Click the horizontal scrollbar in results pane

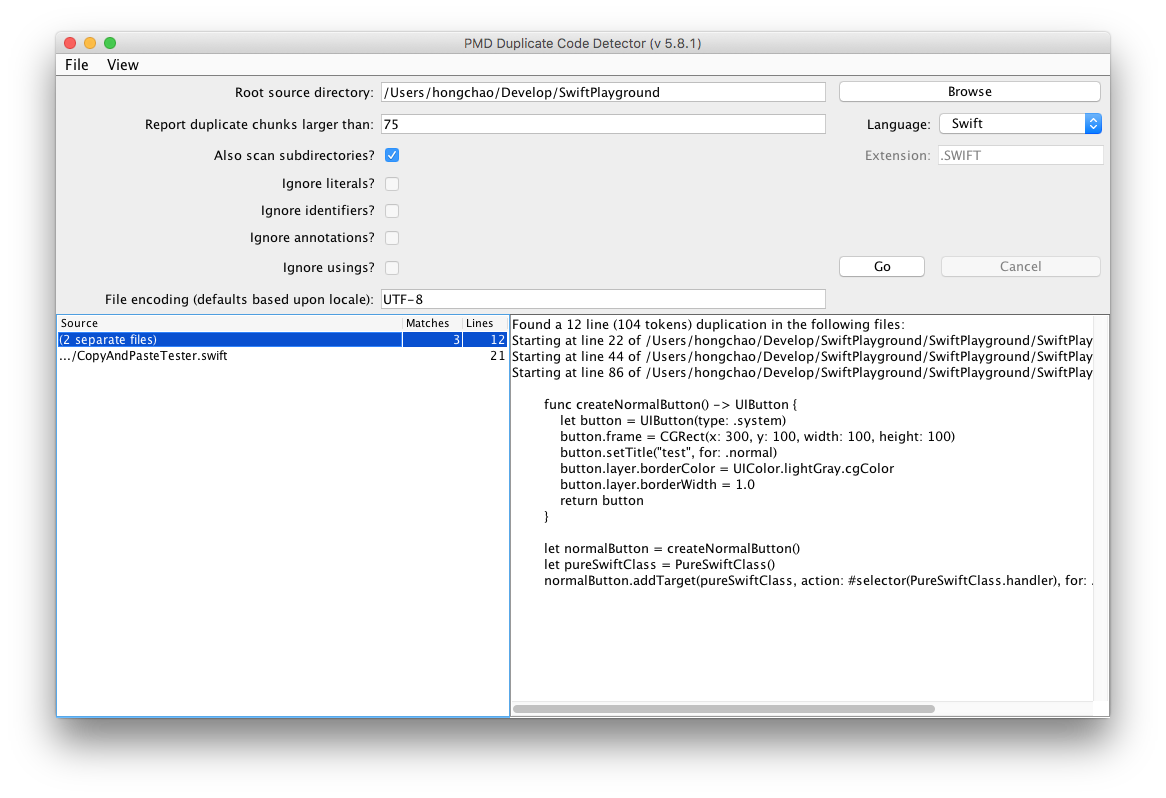pos(724,709)
